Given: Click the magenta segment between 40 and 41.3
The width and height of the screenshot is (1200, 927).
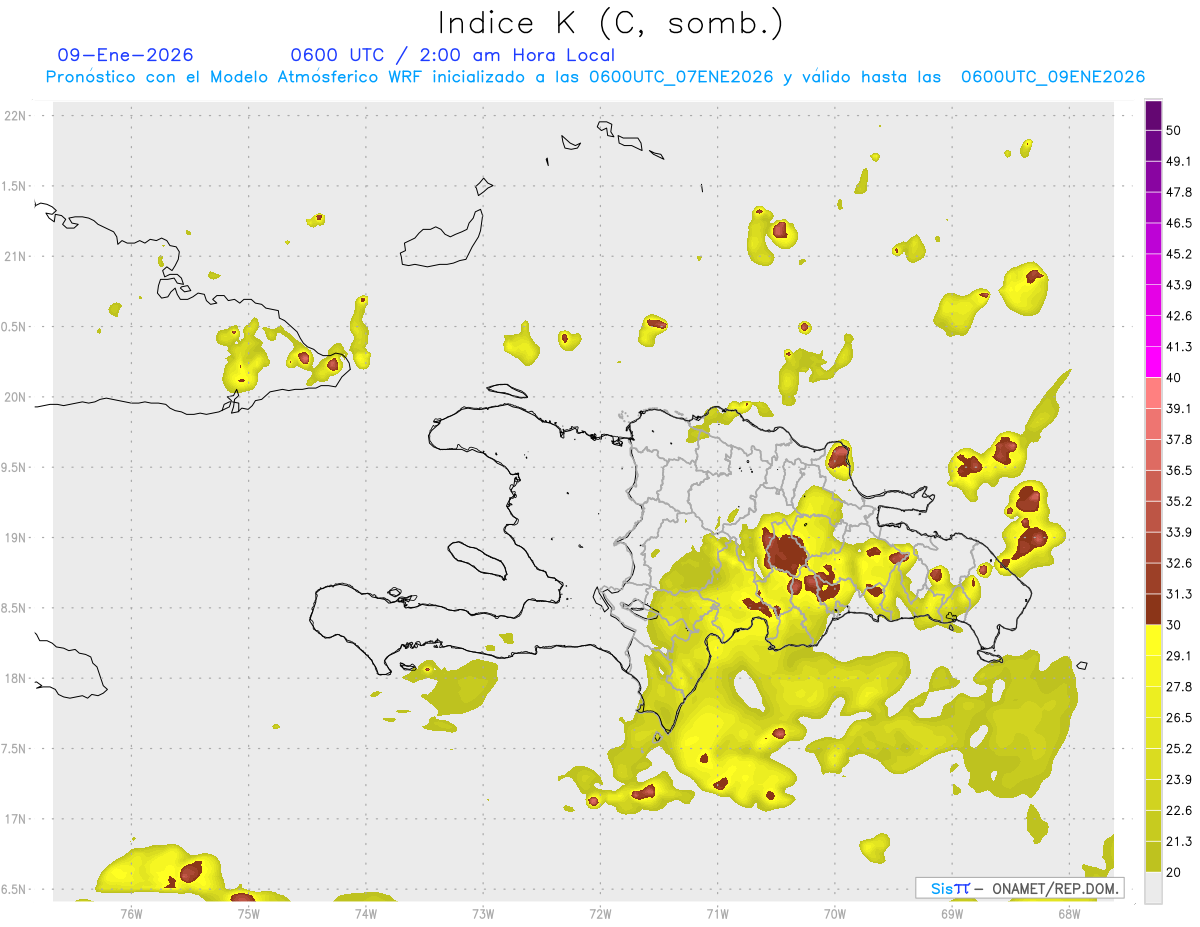Looking at the screenshot, I should (x=1154, y=362).
